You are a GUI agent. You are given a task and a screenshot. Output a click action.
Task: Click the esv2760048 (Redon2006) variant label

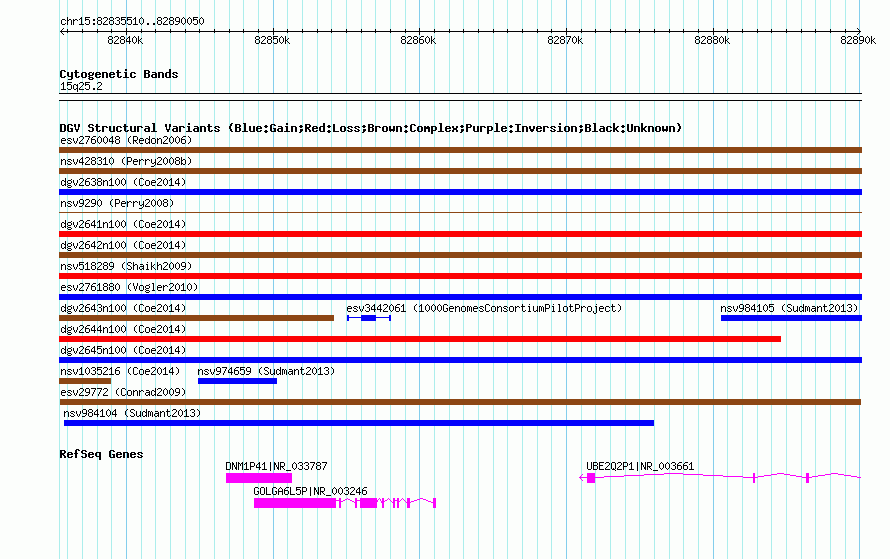tap(126, 140)
